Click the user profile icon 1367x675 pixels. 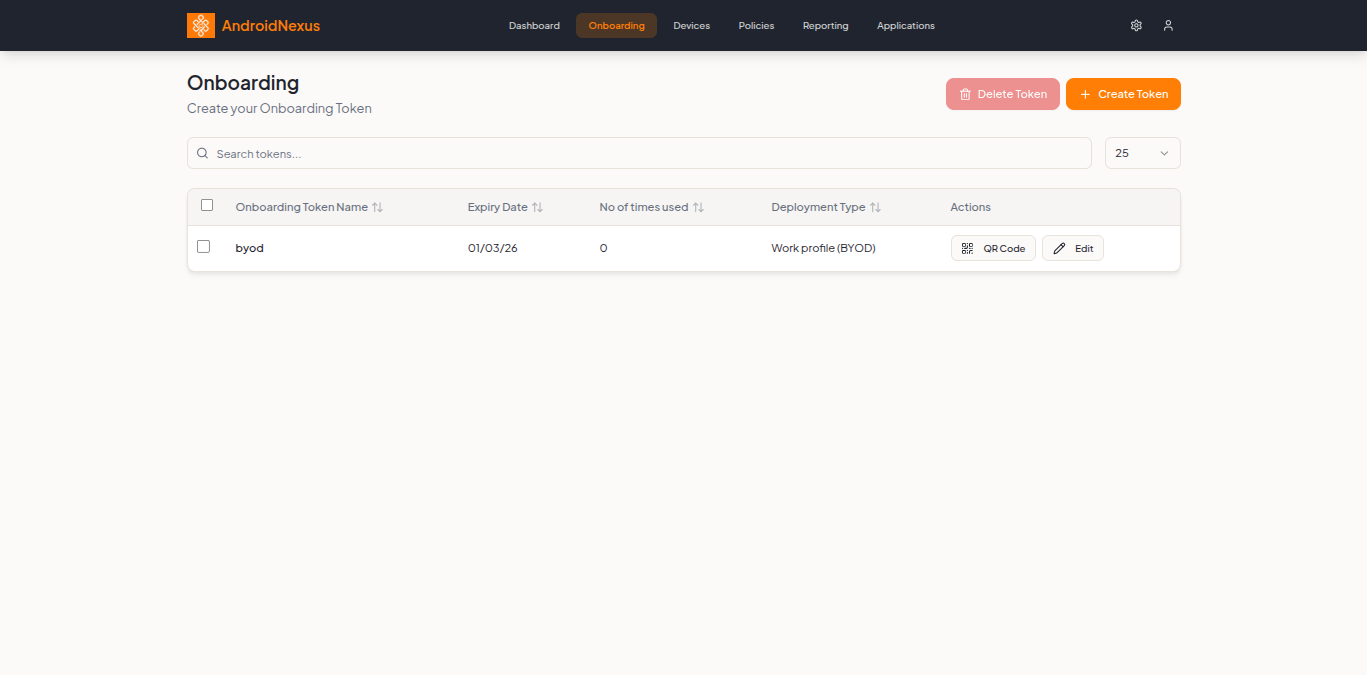pyautogui.click(x=1168, y=25)
